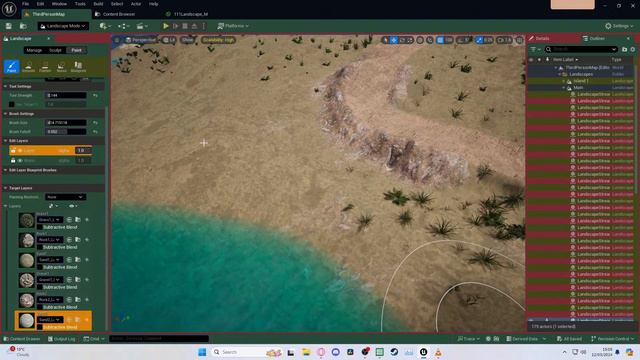Click the Outliner filter icon
Viewport: 640px width, 360px height.
coord(535,49)
